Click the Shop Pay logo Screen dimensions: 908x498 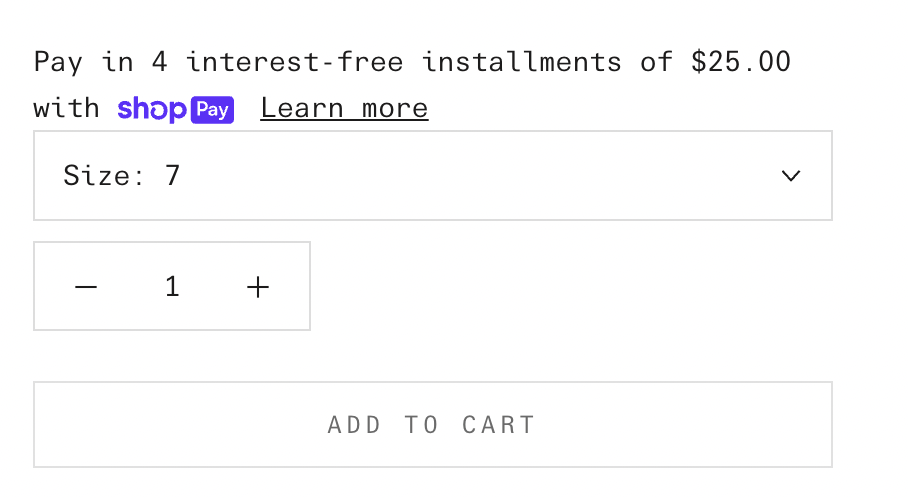tap(175, 109)
